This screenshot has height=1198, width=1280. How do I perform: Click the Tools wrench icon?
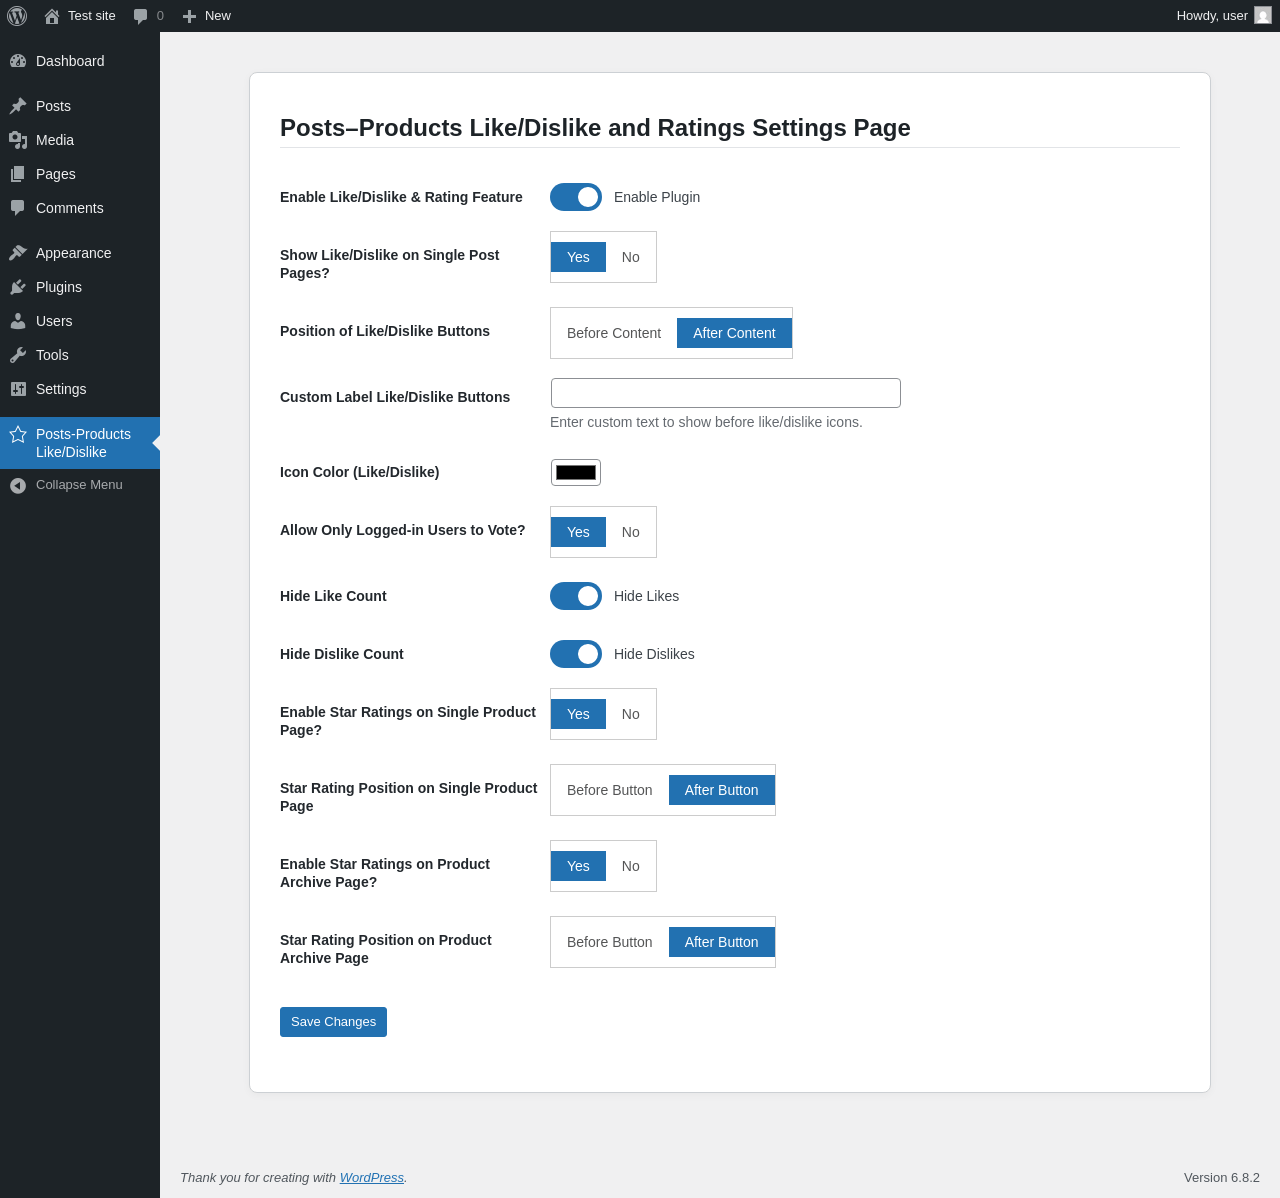click(x=18, y=355)
